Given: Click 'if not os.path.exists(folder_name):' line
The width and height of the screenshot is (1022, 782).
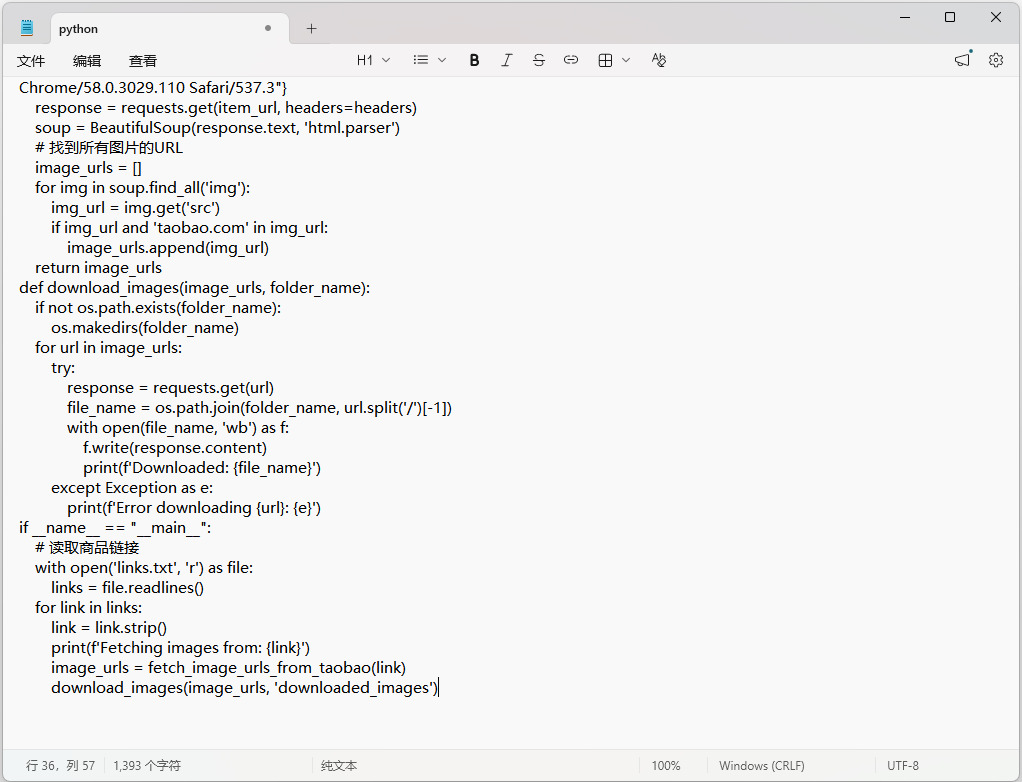Looking at the screenshot, I should click(158, 308).
